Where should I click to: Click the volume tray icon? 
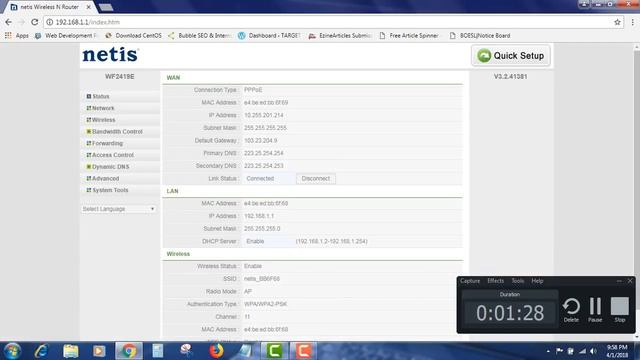click(x=593, y=351)
